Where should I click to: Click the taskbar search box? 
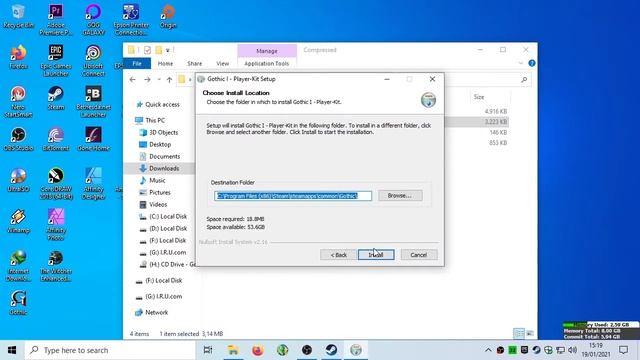(110, 350)
